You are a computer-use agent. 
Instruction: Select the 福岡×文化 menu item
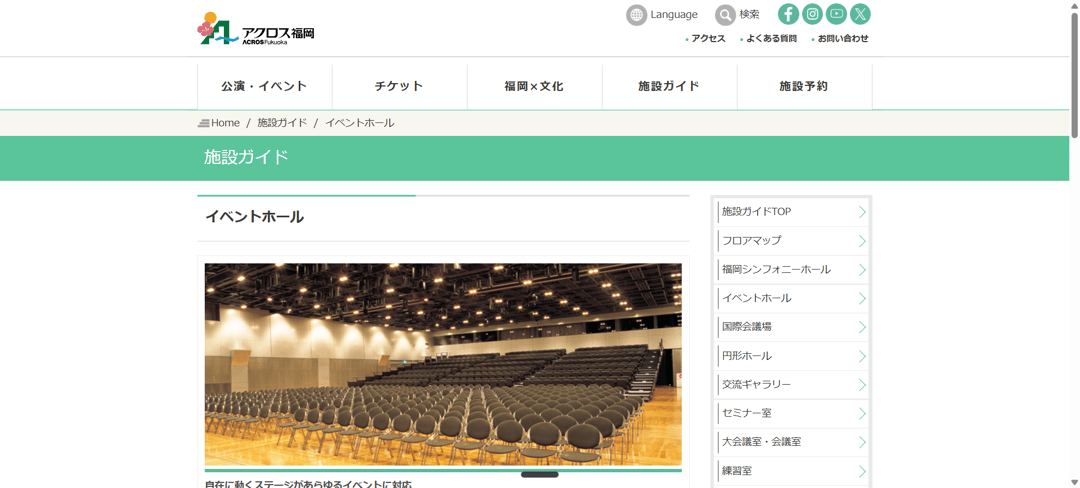point(534,86)
